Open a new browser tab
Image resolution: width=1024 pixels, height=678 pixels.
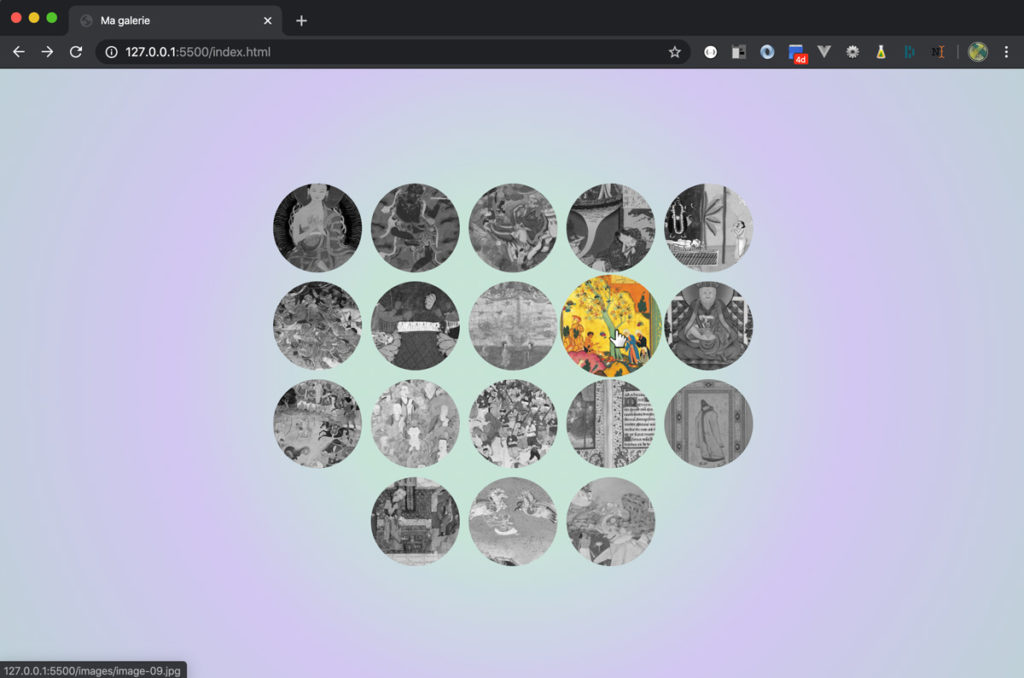tap(301, 21)
